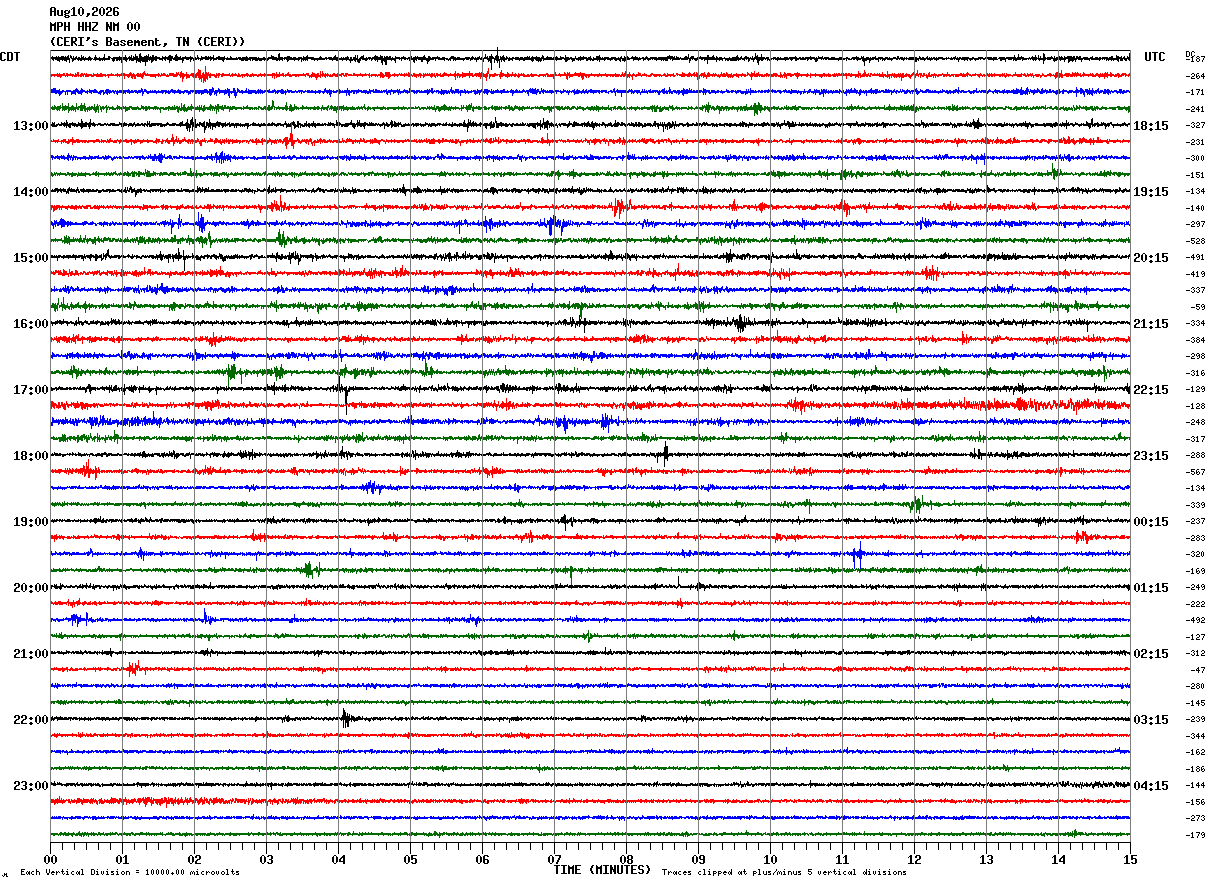Screen dimensions: 1210x886
Task: Click the DC offset value '-179'
Action: [1195, 835]
